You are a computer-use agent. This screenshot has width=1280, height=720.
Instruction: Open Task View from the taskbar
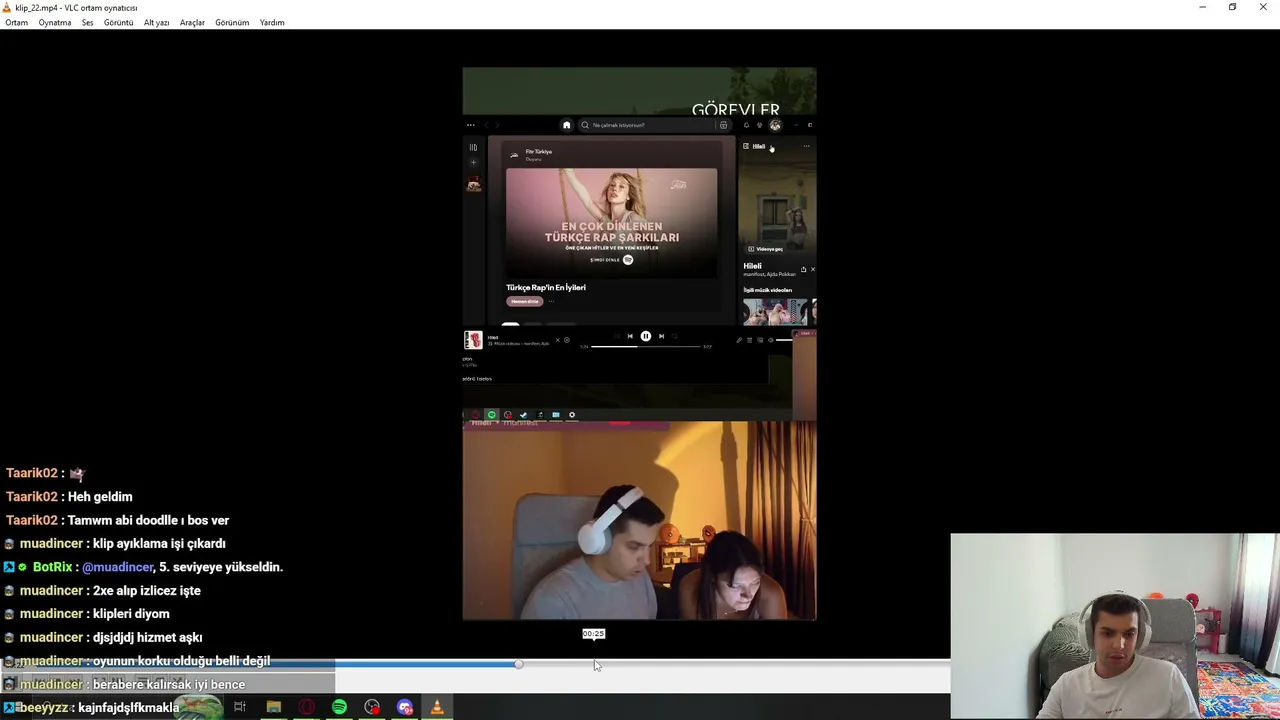click(240, 707)
